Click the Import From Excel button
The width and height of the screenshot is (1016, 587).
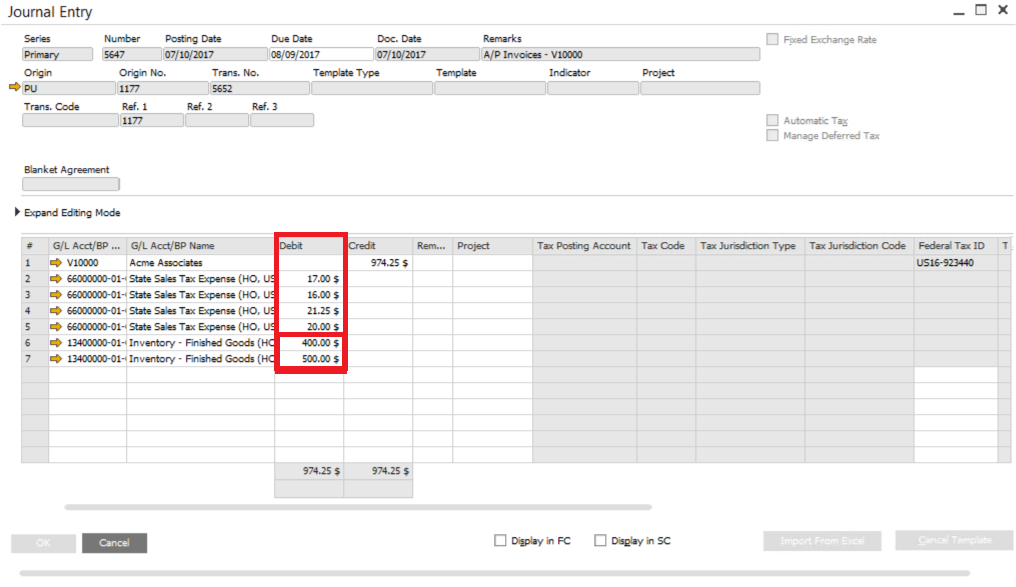[x=821, y=540]
